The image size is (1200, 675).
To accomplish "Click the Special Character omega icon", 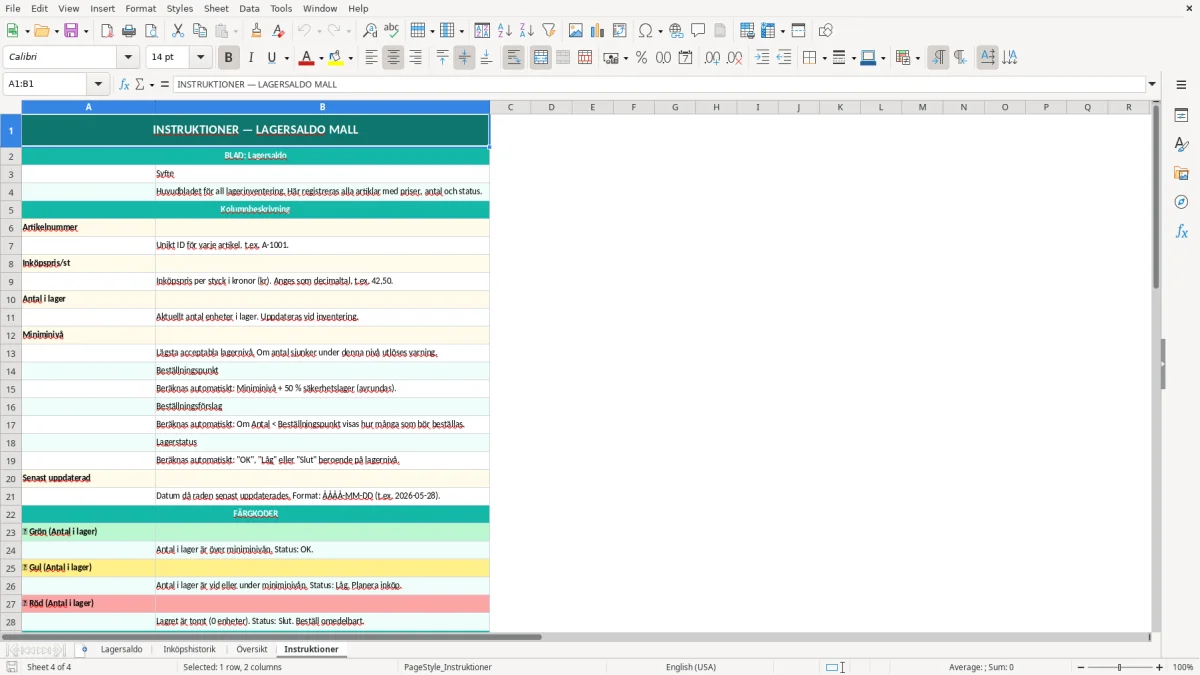I will tap(645, 31).
